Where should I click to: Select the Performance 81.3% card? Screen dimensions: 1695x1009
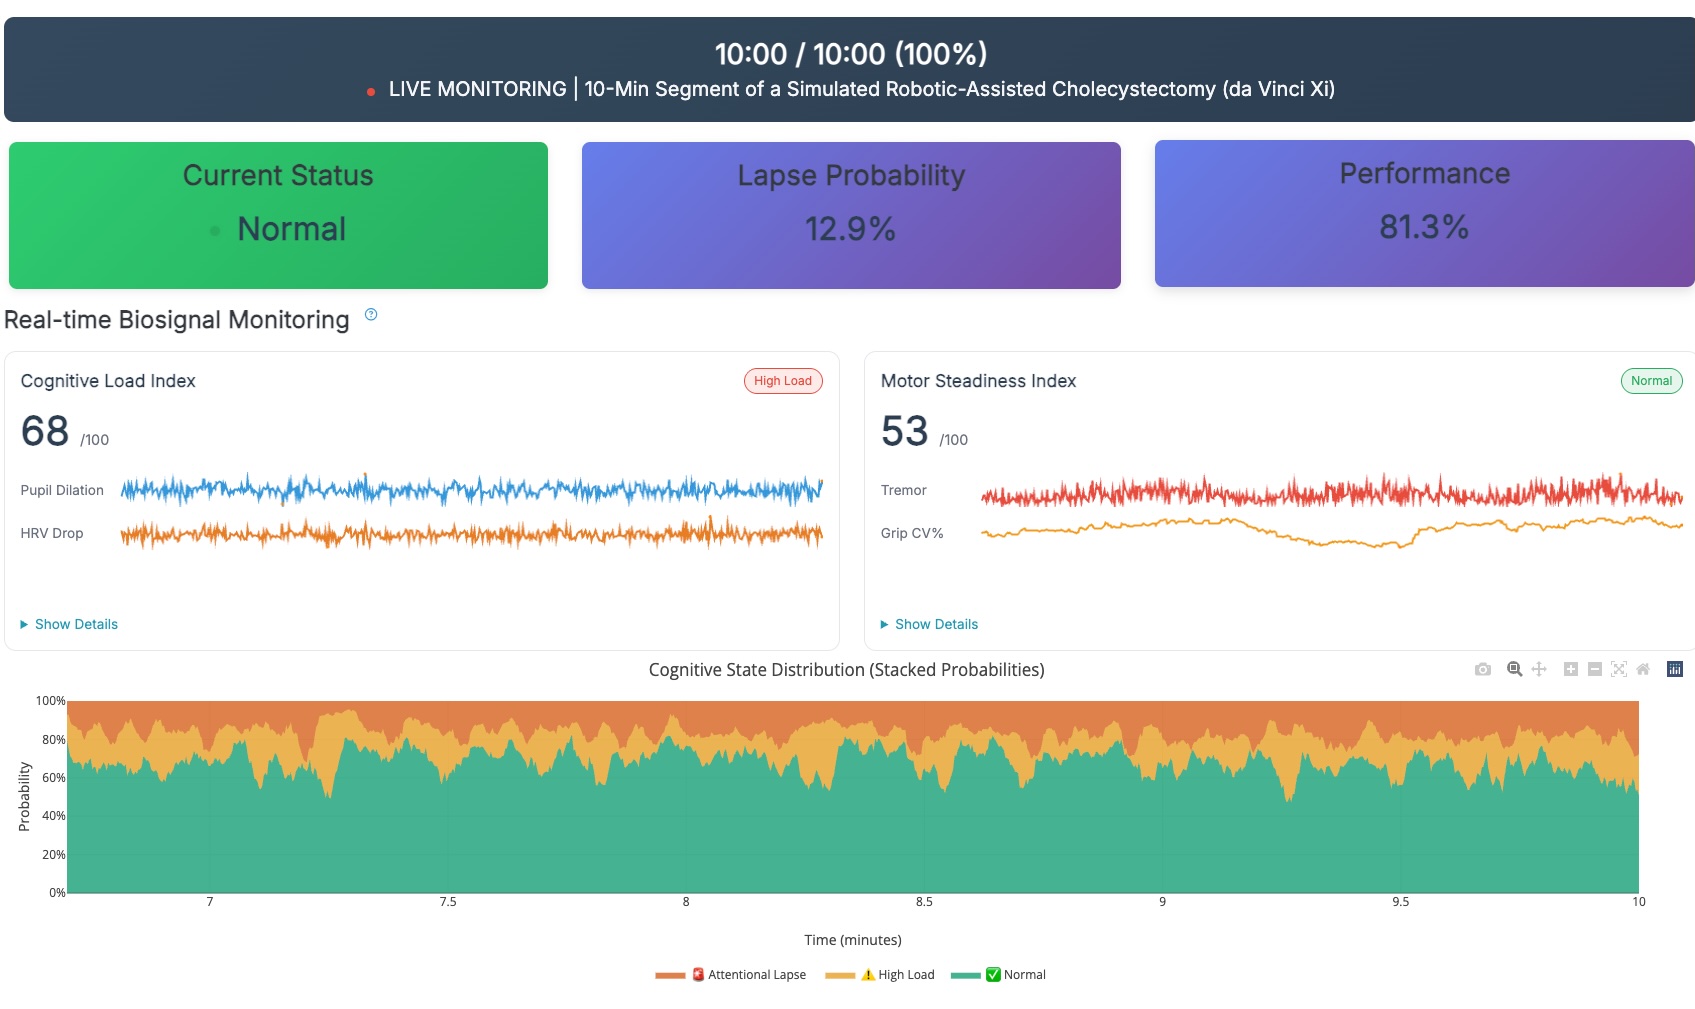[1424, 214]
